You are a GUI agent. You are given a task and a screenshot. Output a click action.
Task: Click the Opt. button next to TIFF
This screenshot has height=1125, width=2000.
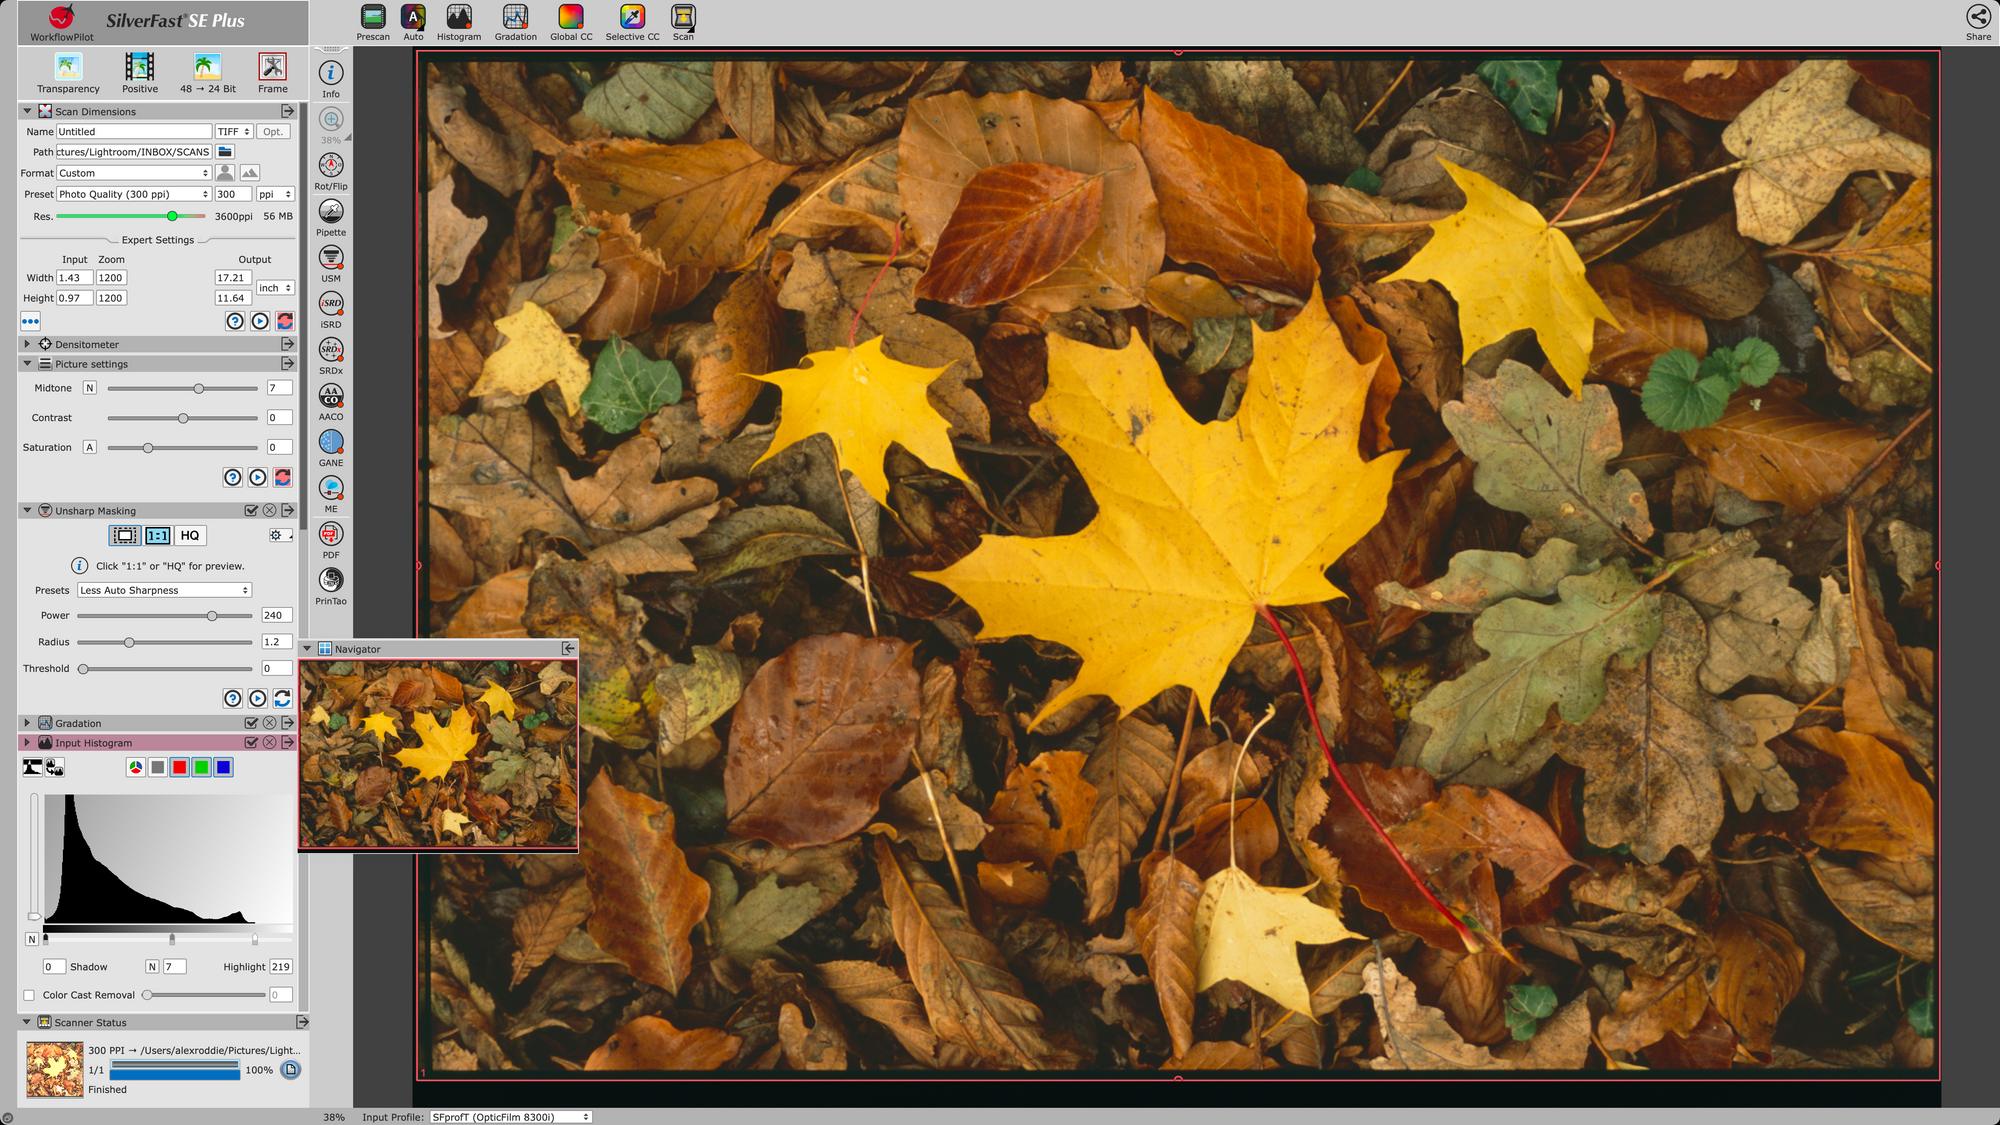click(x=273, y=132)
